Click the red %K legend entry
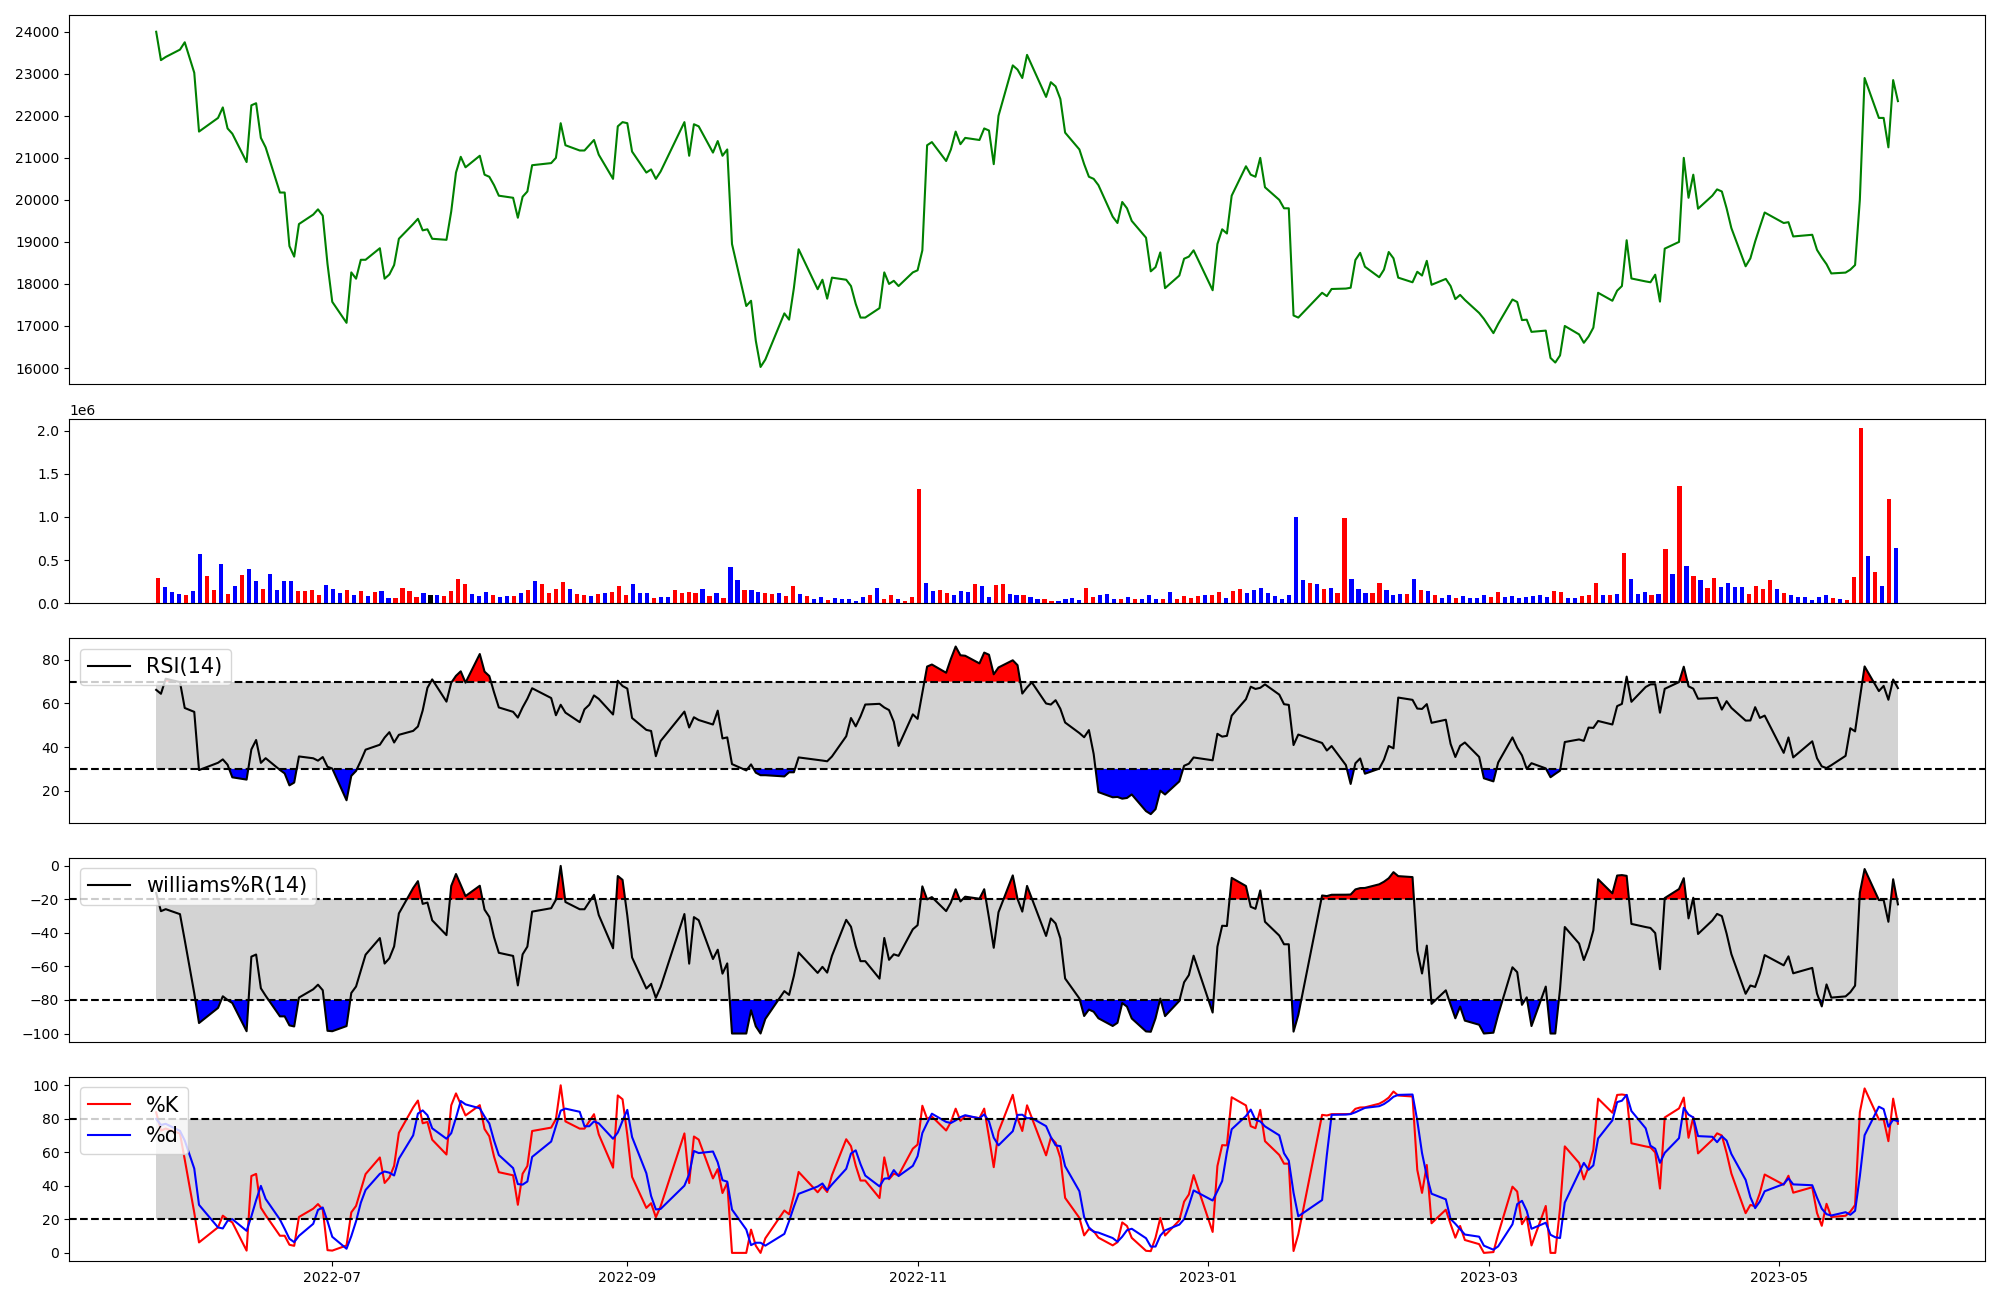The width and height of the screenshot is (2000, 1300). (x=161, y=1104)
